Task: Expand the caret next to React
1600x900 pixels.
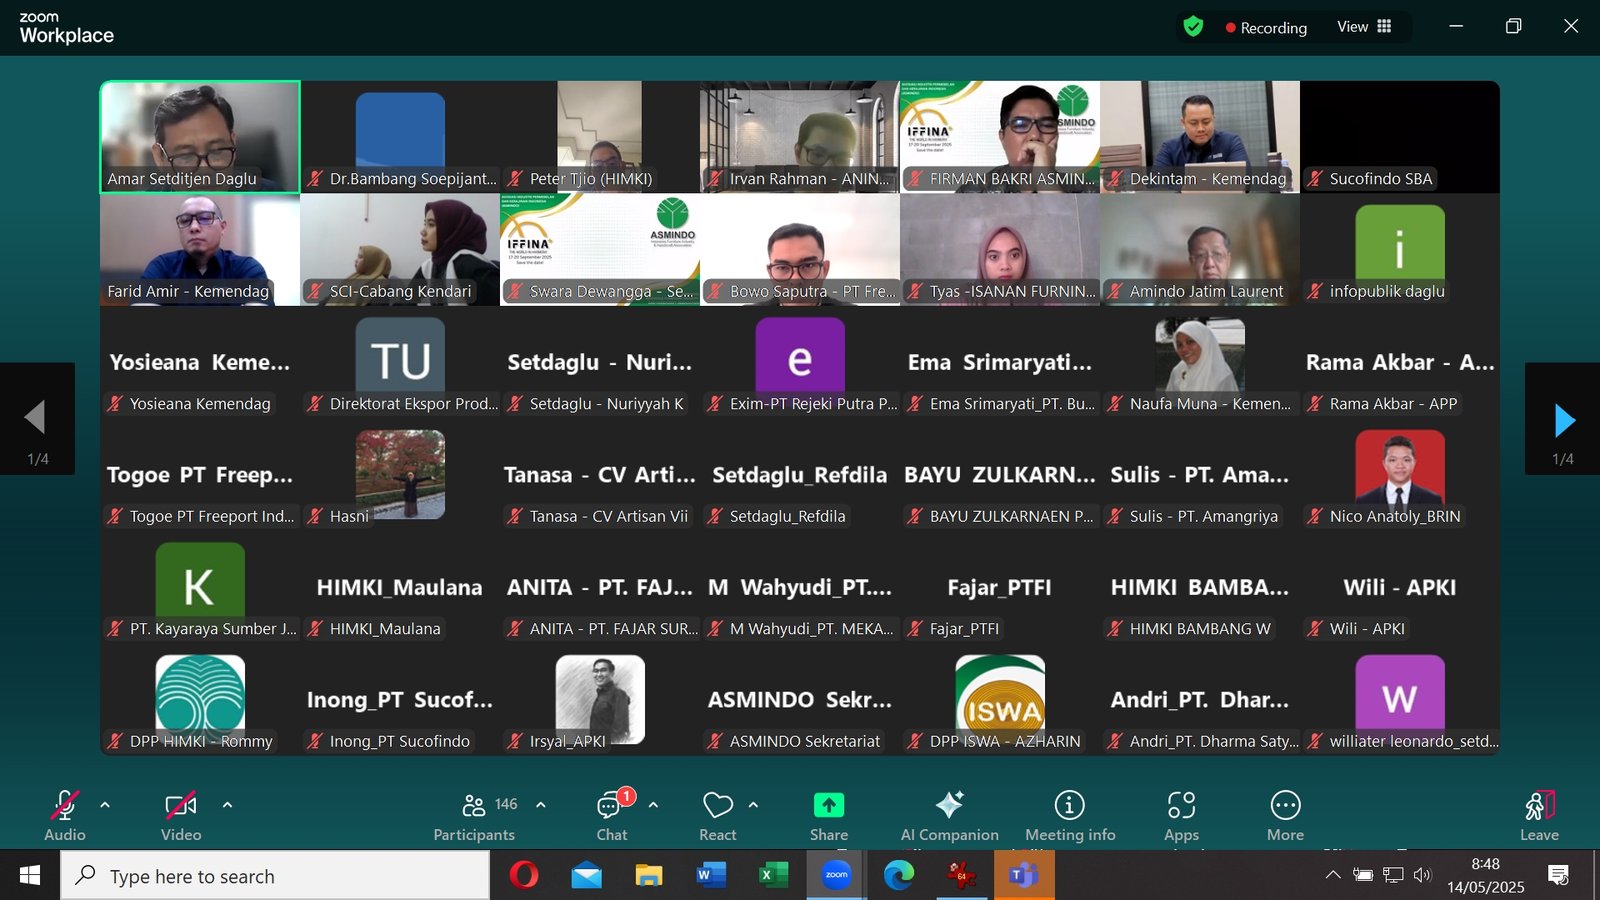Action: click(753, 805)
